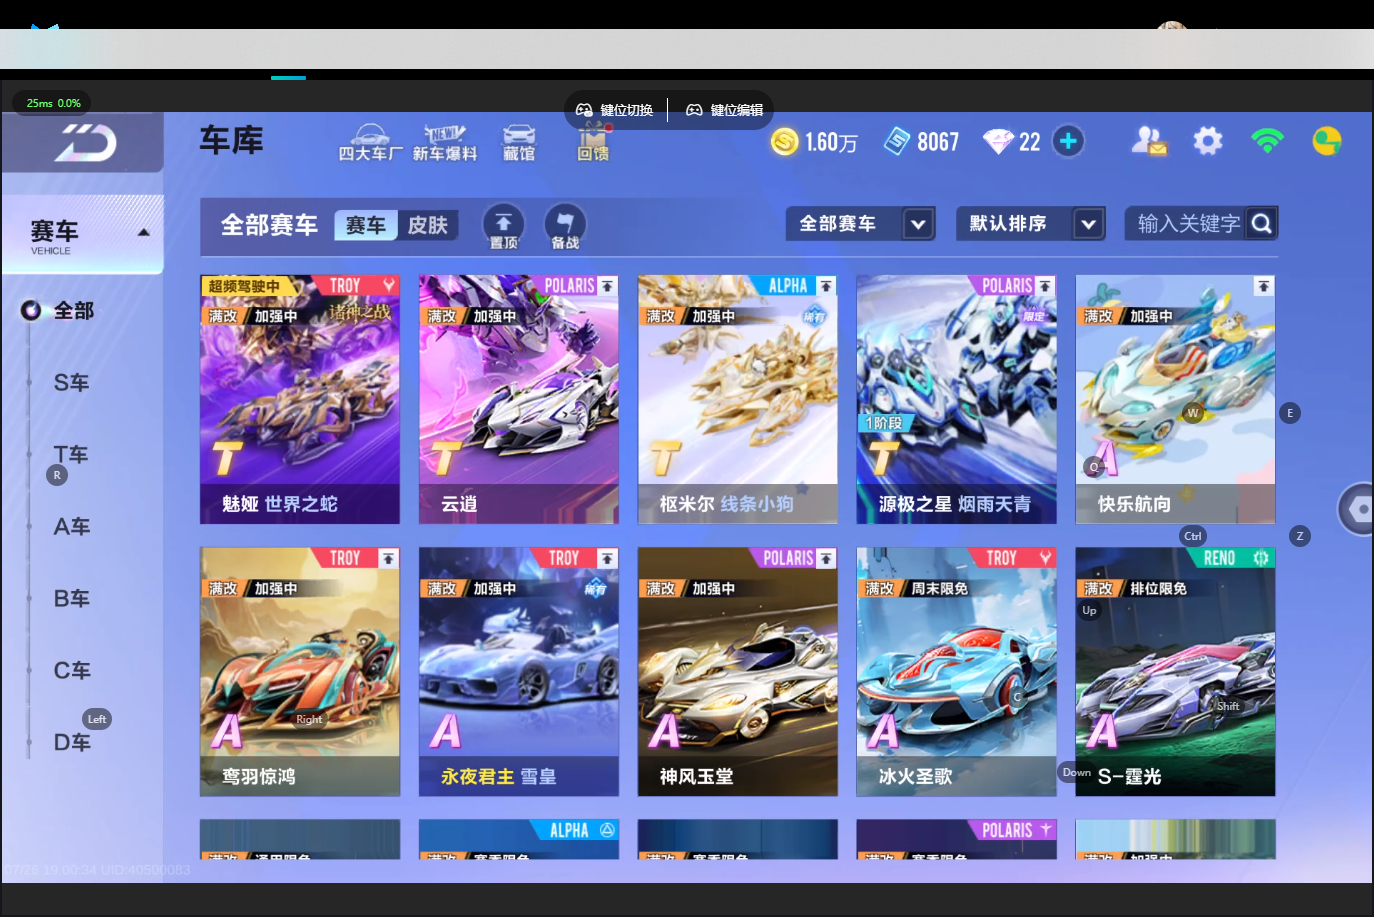
Task: Open friends mail icon
Action: 1149,141
